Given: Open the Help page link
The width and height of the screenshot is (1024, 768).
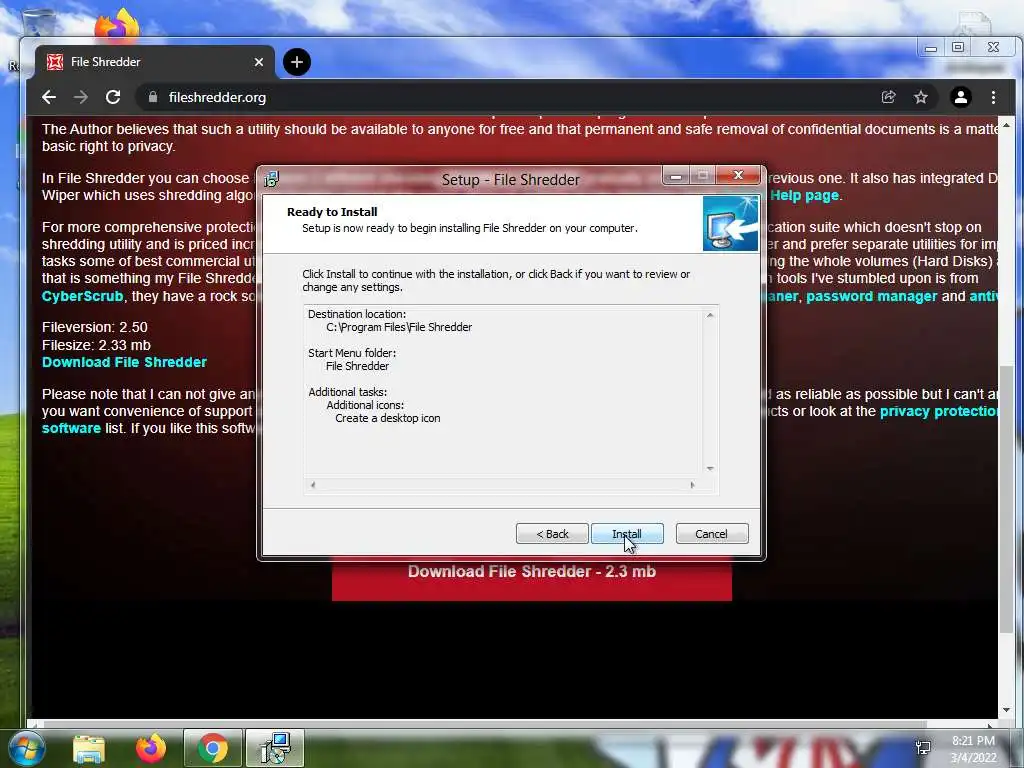Looking at the screenshot, I should (x=804, y=195).
